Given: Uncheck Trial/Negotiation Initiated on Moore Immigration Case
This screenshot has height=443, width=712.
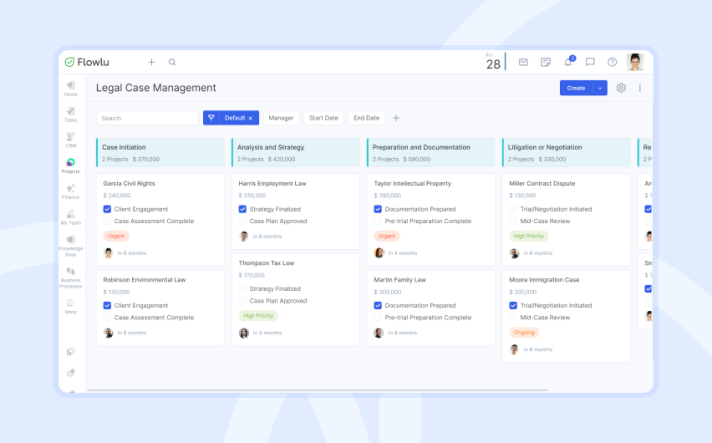Looking at the screenshot, I should coord(513,305).
